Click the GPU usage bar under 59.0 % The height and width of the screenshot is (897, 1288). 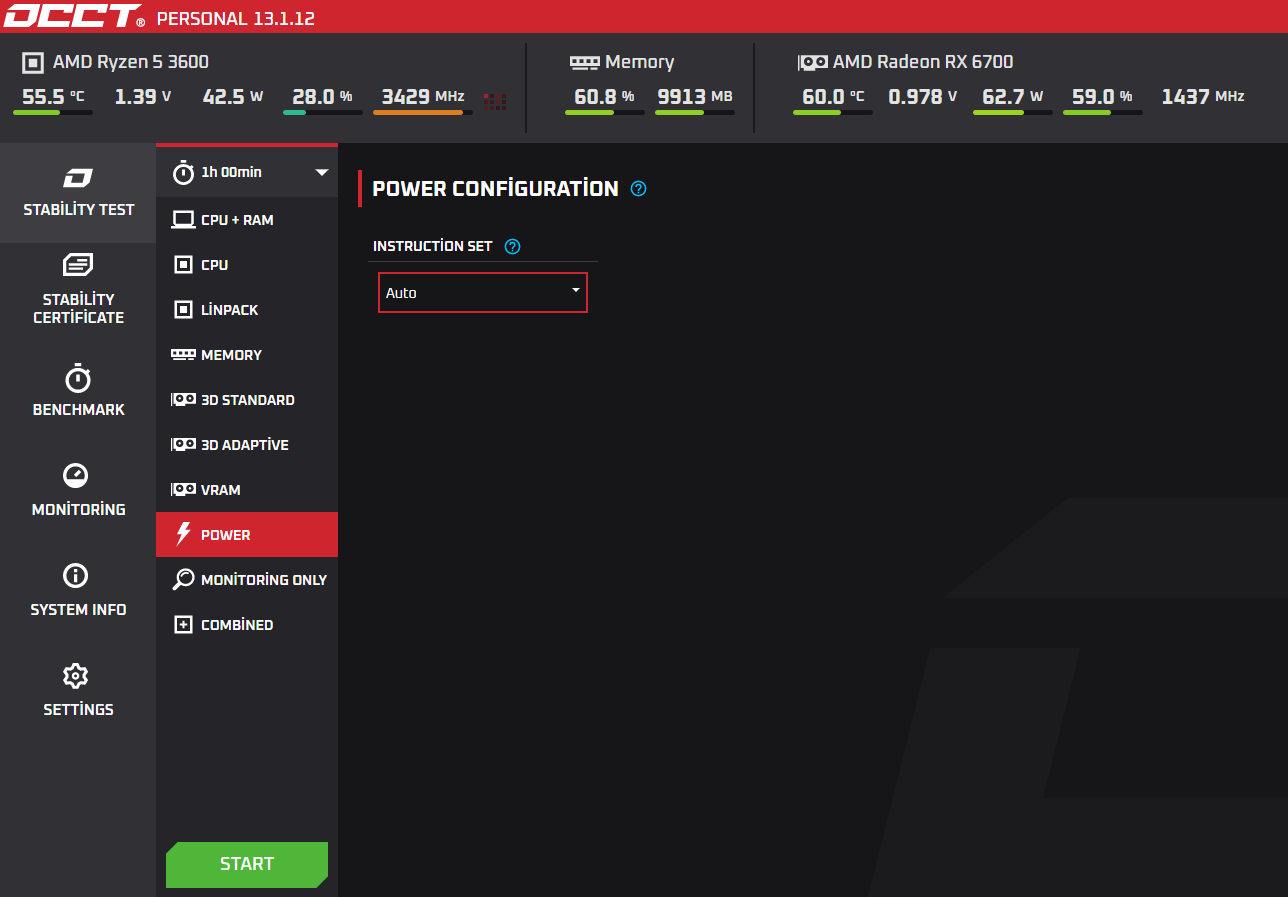point(1103,113)
